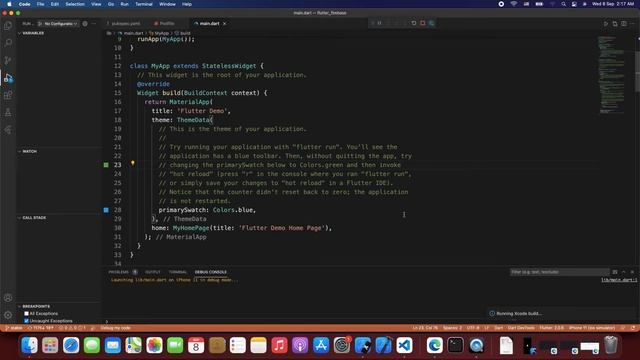Toggle the Uncaught Exceptions breakpoint checkbox
The image size is (640, 360).
pos(27,321)
